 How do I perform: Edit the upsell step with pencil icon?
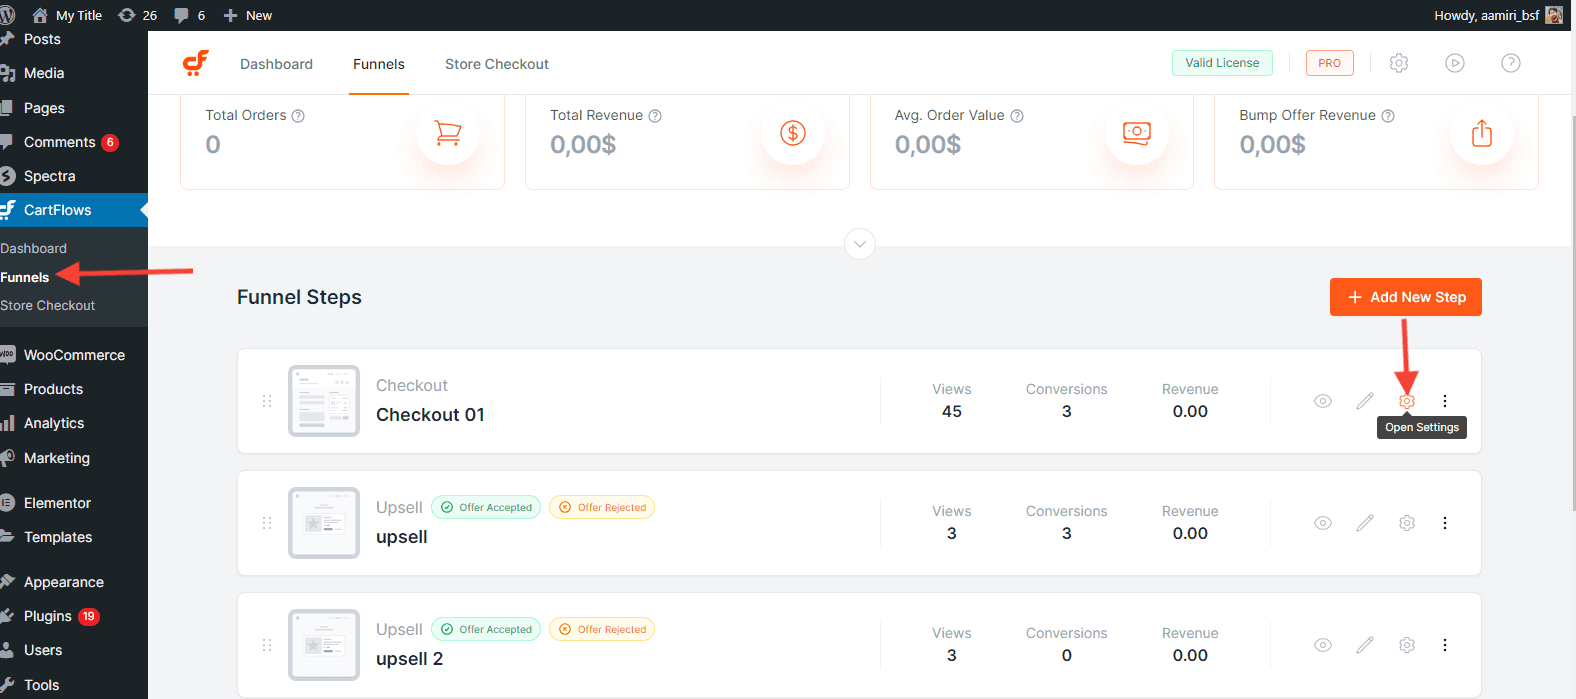click(1364, 523)
